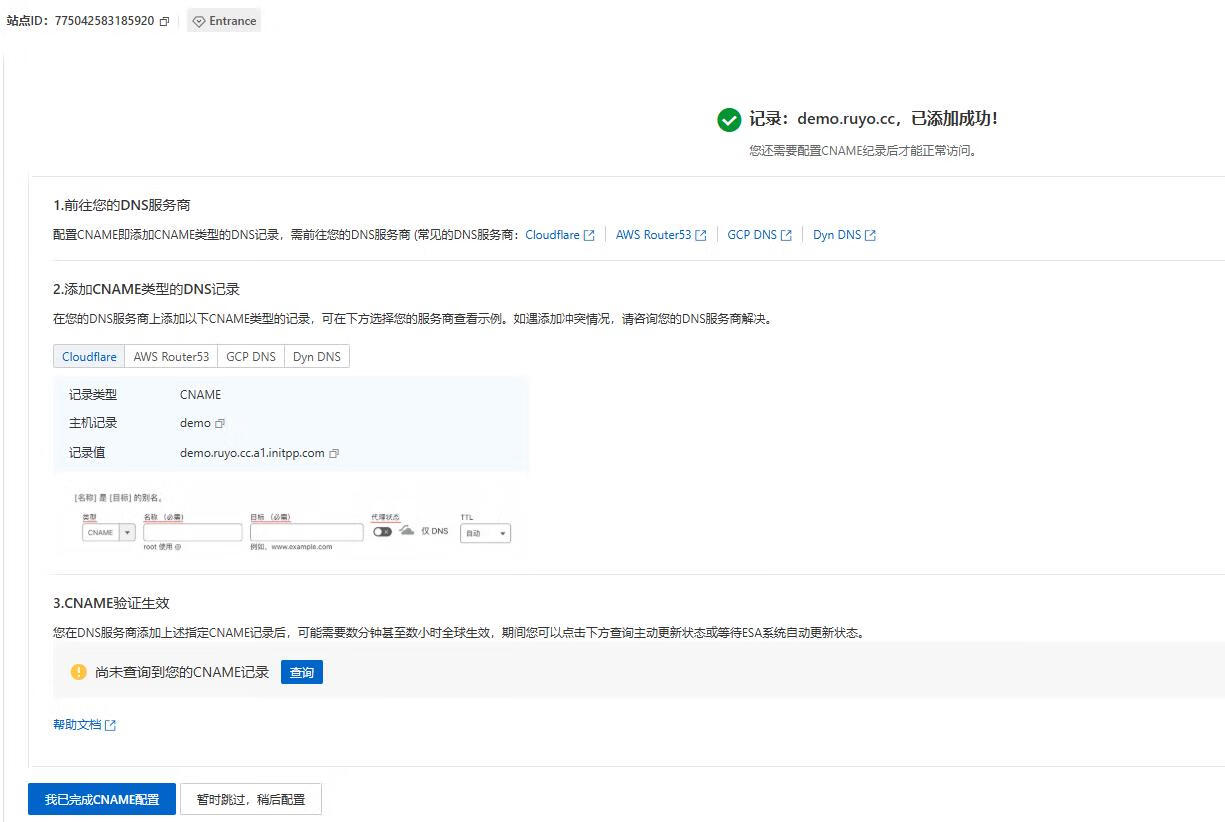Select the Cloudflare example tab
This screenshot has width=1225, height=822.
point(89,357)
